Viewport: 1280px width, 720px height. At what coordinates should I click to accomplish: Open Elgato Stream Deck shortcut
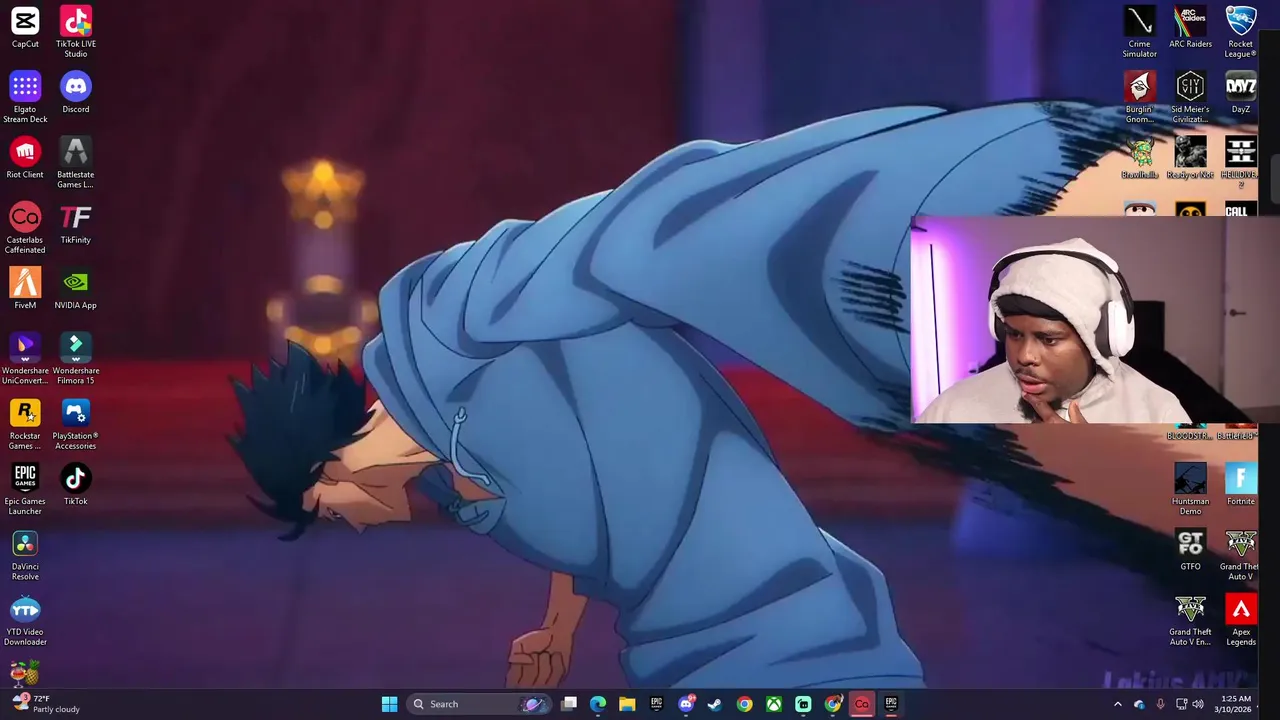pos(25,96)
